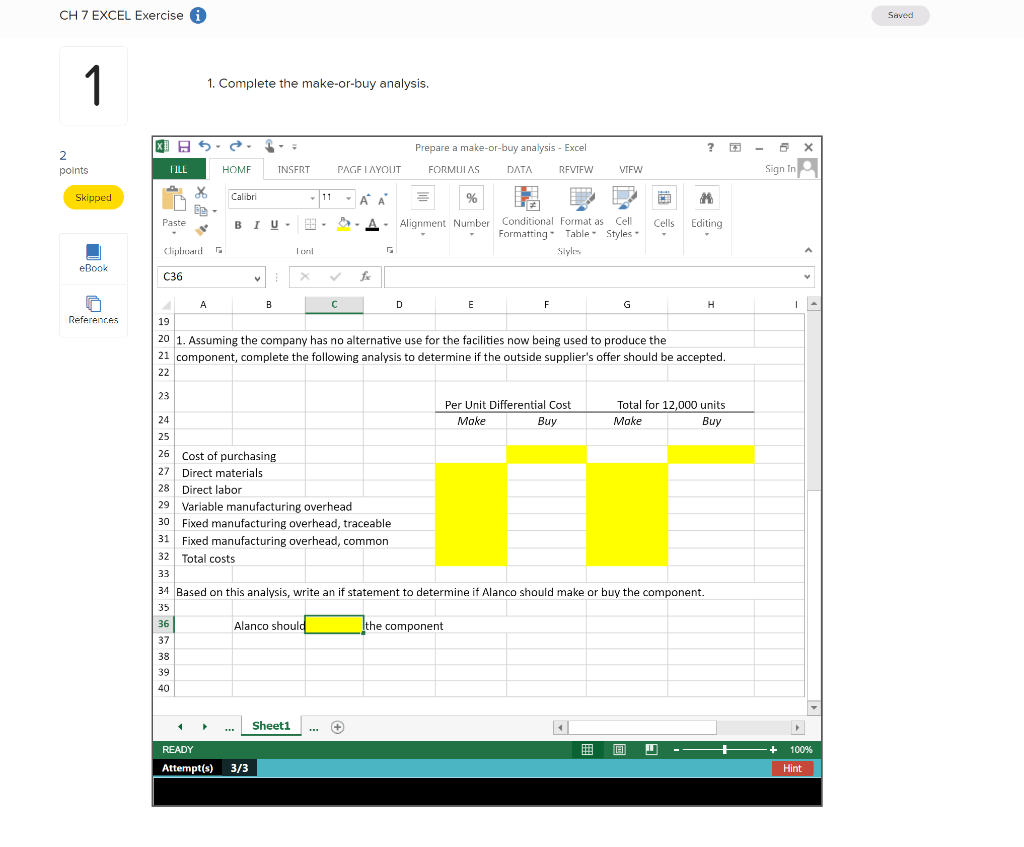Image resolution: width=1024 pixels, height=847 pixels.
Task: Select yellow cell C36 beside Alanco should
Action: pyautogui.click(x=334, y=625)
